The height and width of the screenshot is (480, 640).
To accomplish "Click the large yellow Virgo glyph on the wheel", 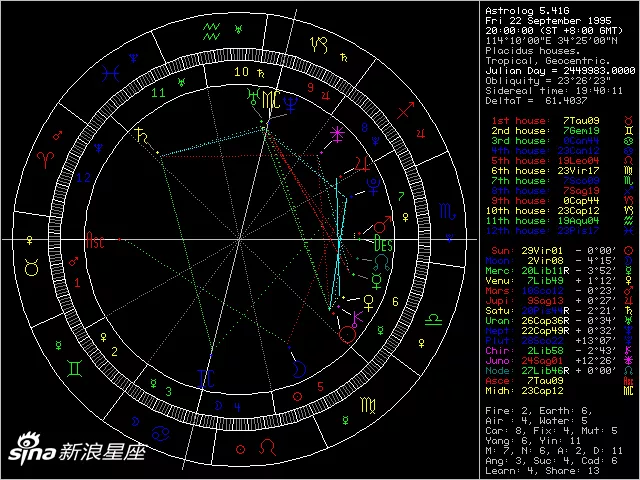I will point(368,405).
